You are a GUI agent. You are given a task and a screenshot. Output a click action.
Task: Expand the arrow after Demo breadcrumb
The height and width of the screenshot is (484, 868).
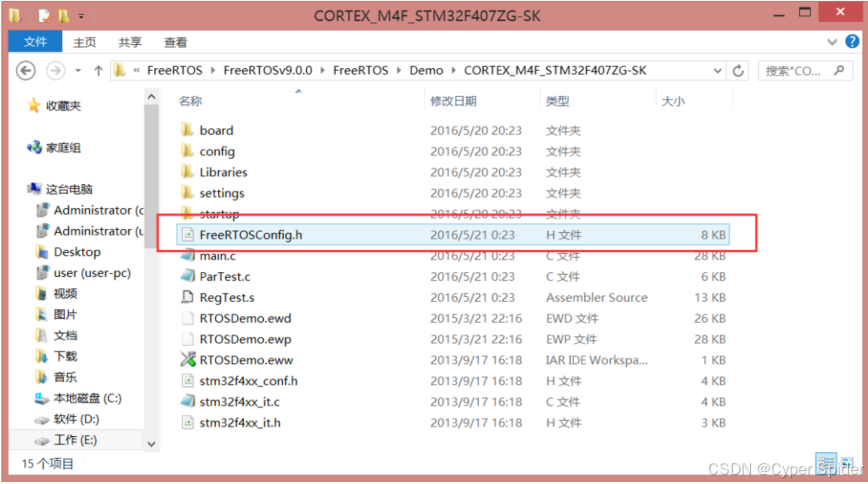tap(453, 70)
